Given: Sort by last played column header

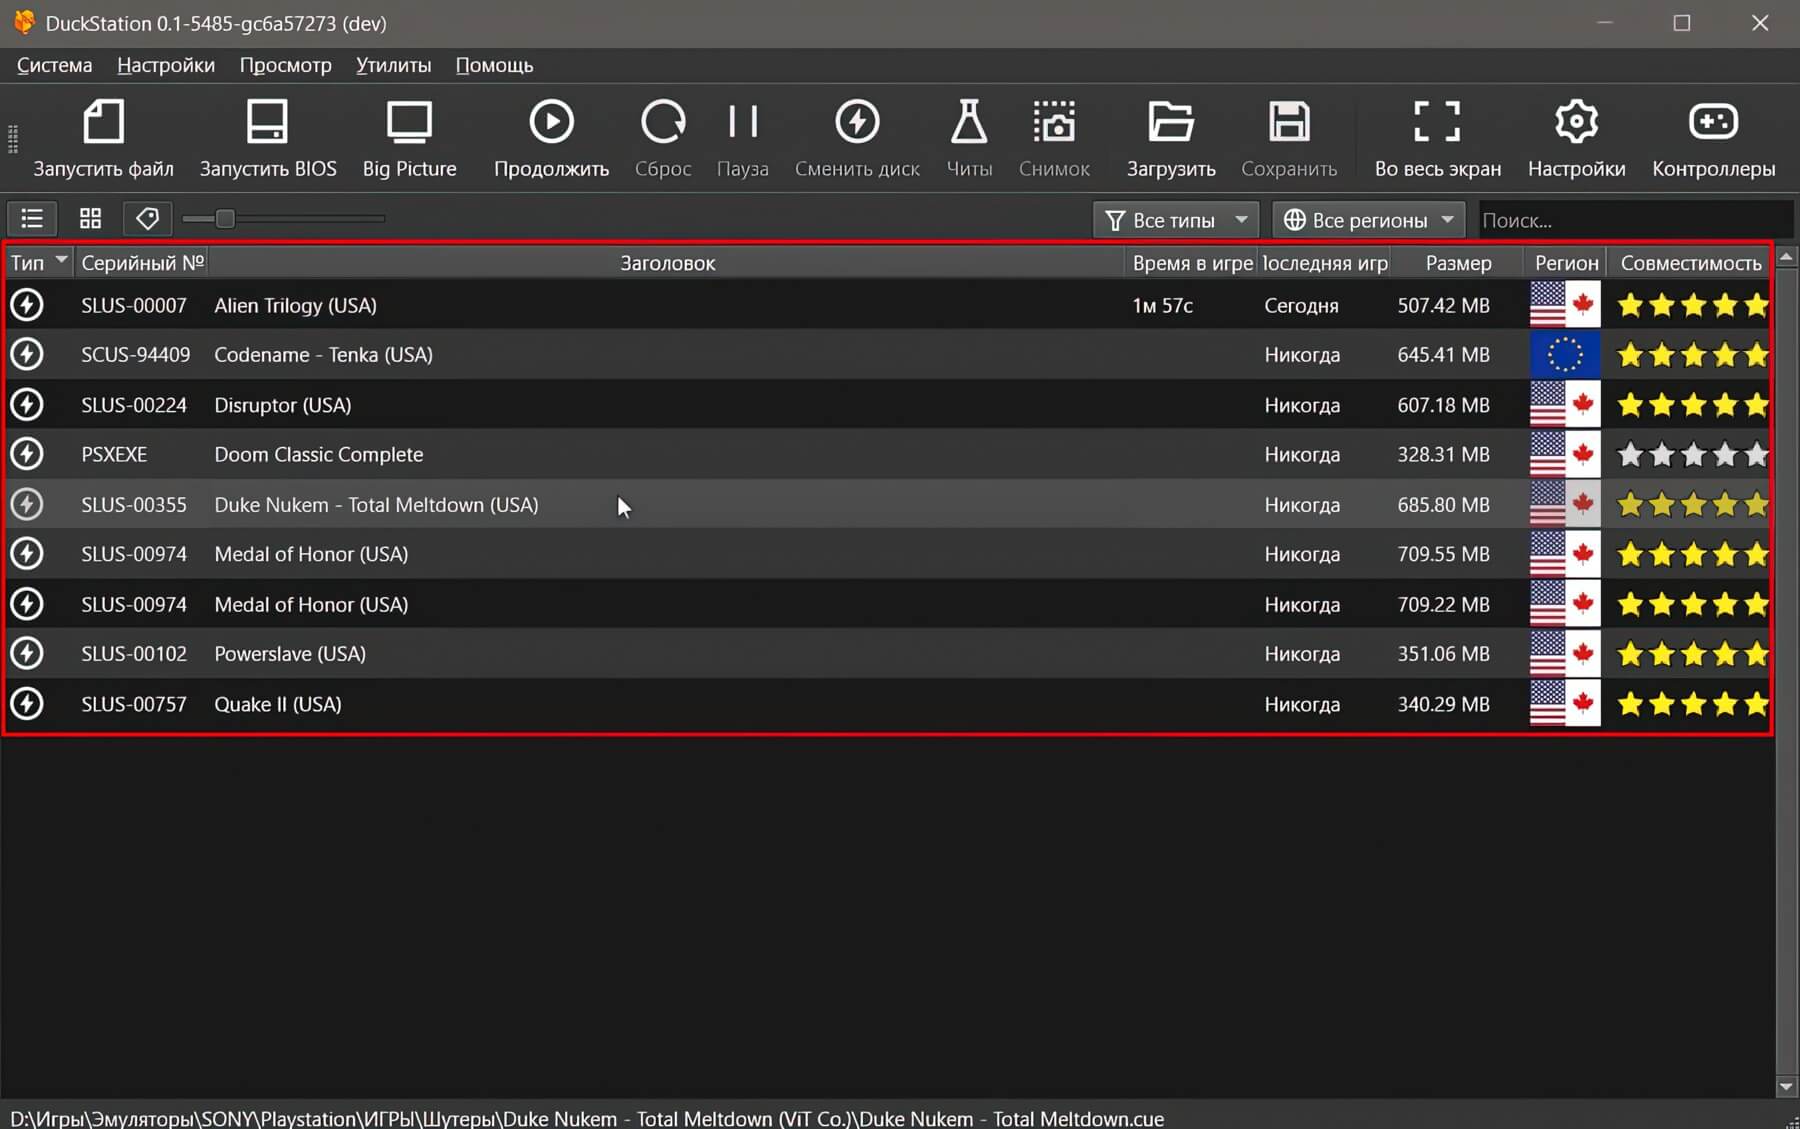Looking at the screenshot, I should (1324, 263).
